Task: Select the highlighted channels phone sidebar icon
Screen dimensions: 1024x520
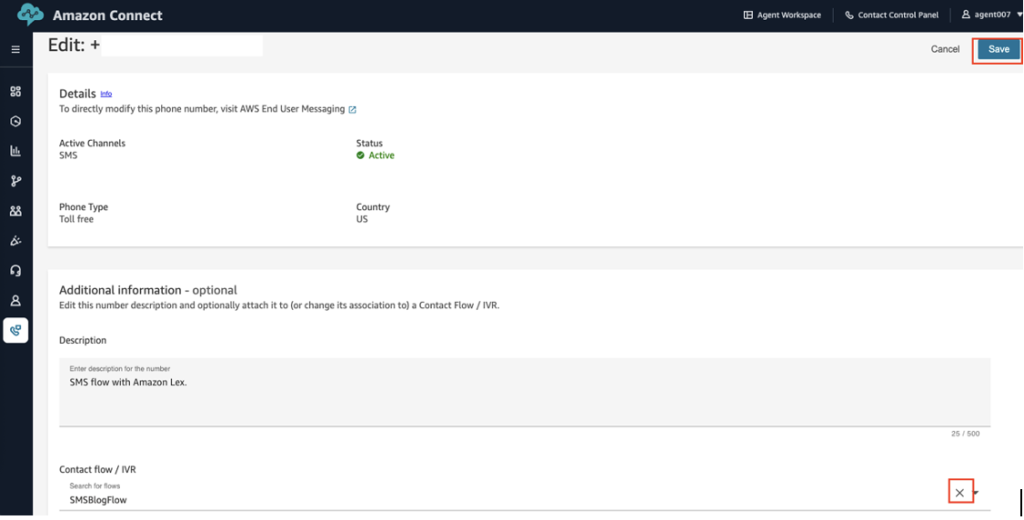Action: point(16,331)
